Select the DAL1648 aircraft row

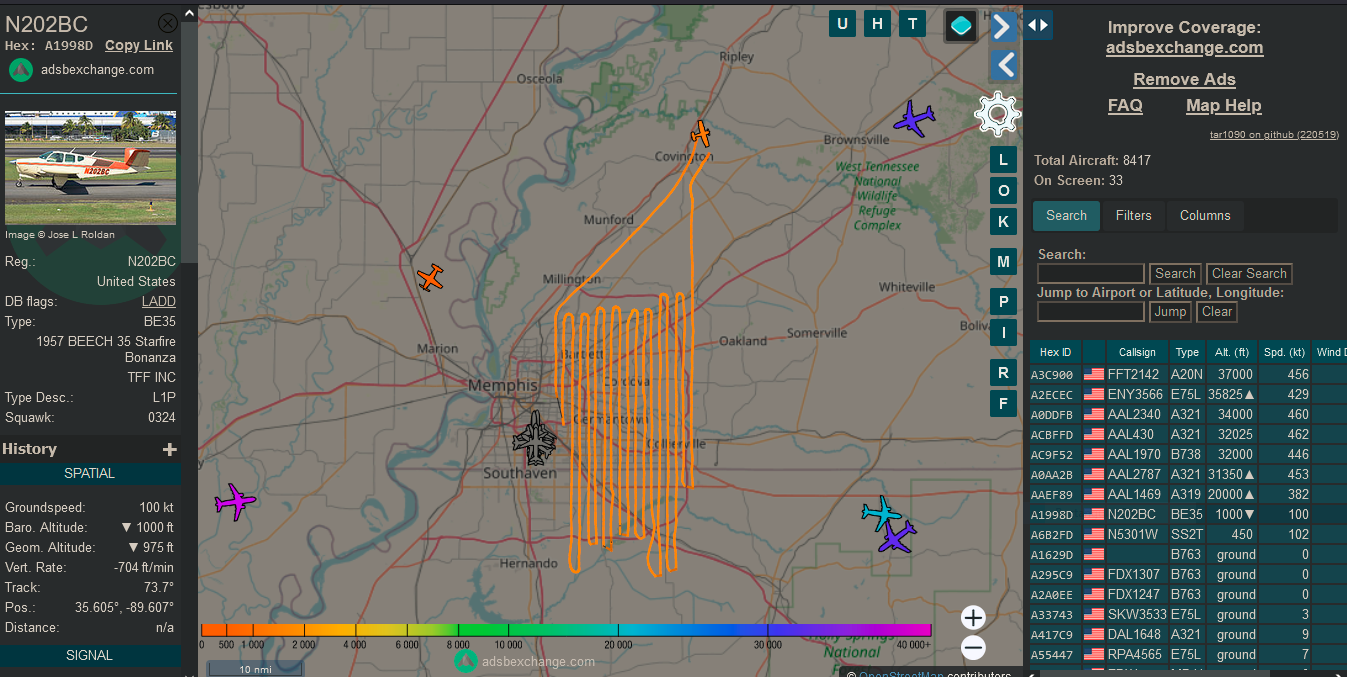(1188, 634)
